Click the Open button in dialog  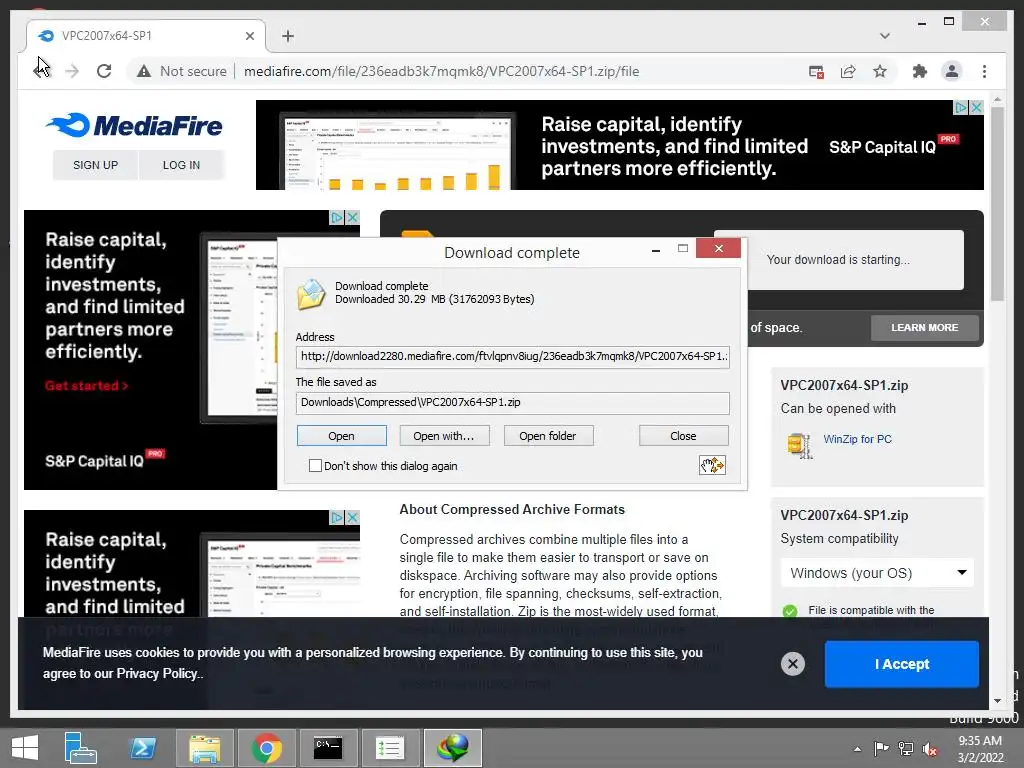342,436
